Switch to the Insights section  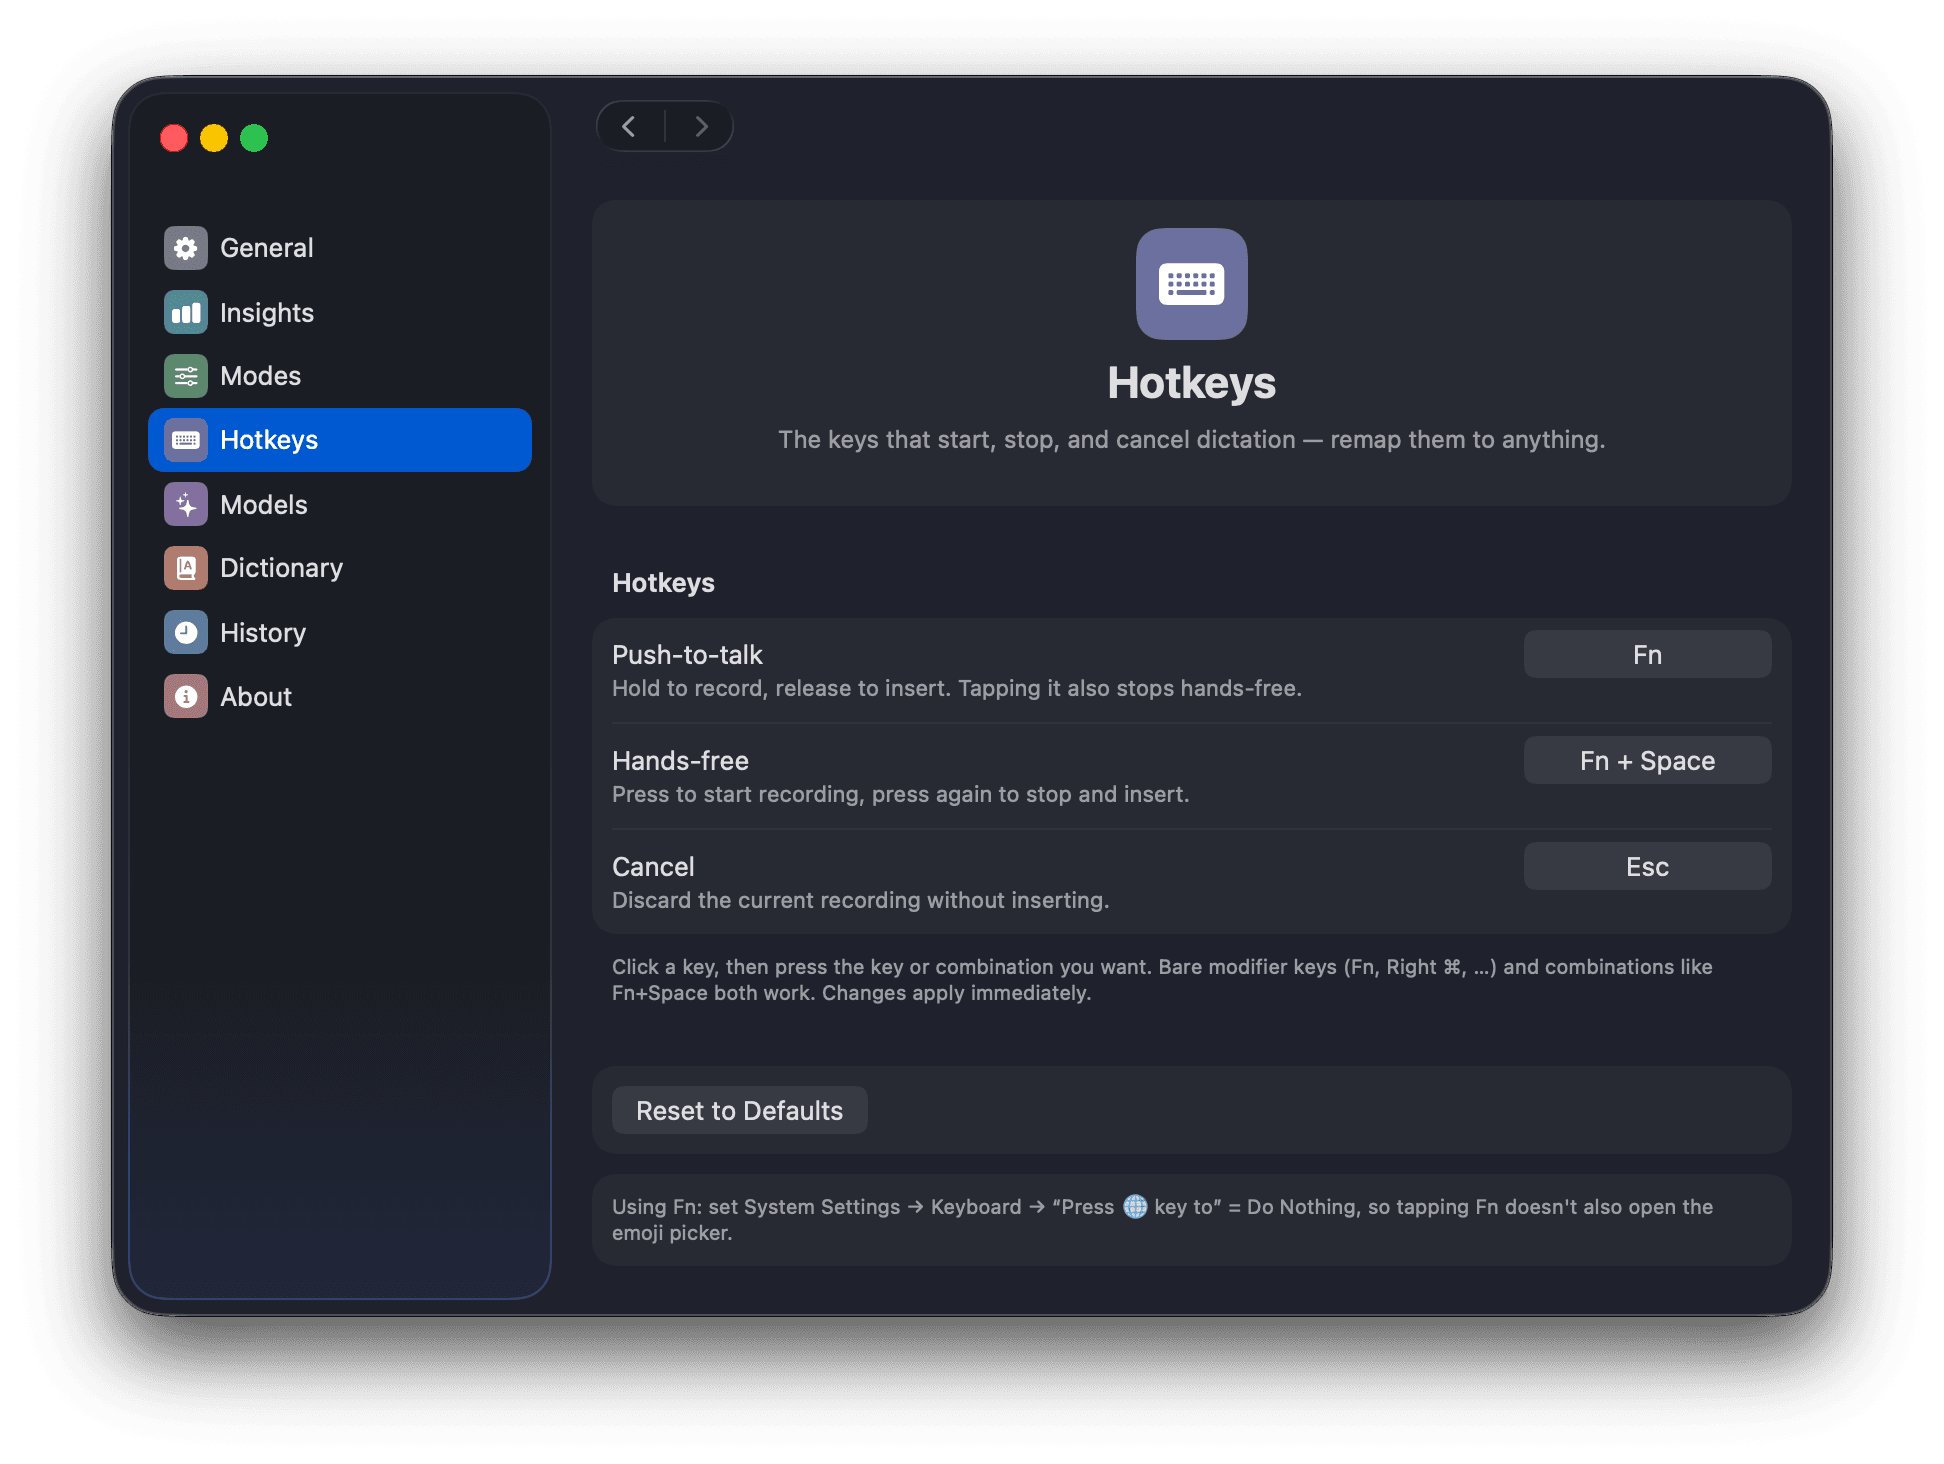click(x=340, y=312)
